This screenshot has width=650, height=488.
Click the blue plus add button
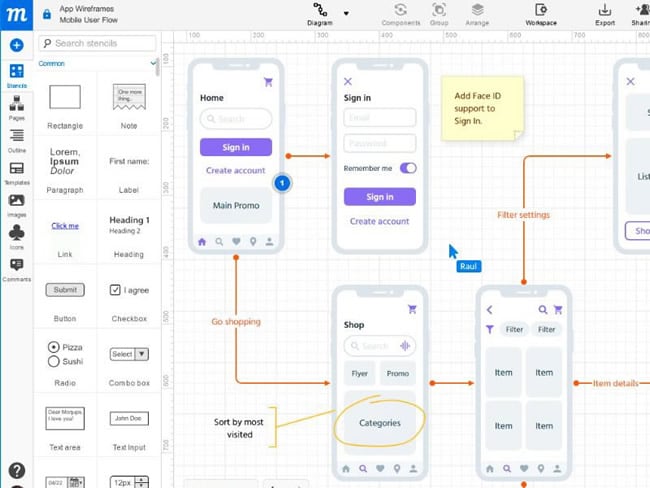17,45
